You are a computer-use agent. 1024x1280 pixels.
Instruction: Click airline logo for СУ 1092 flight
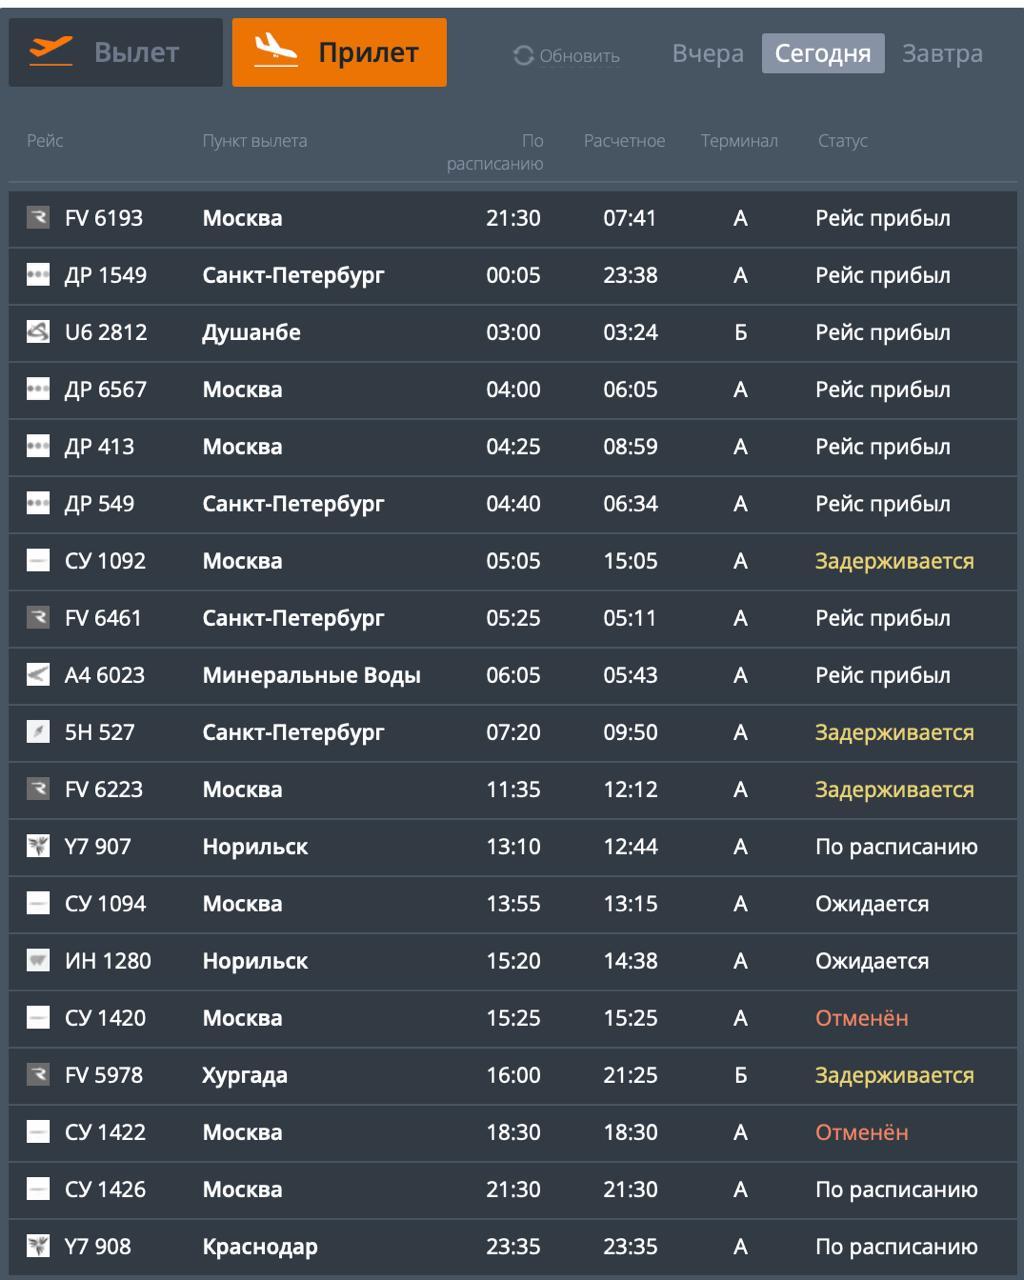tap(38, 561)
